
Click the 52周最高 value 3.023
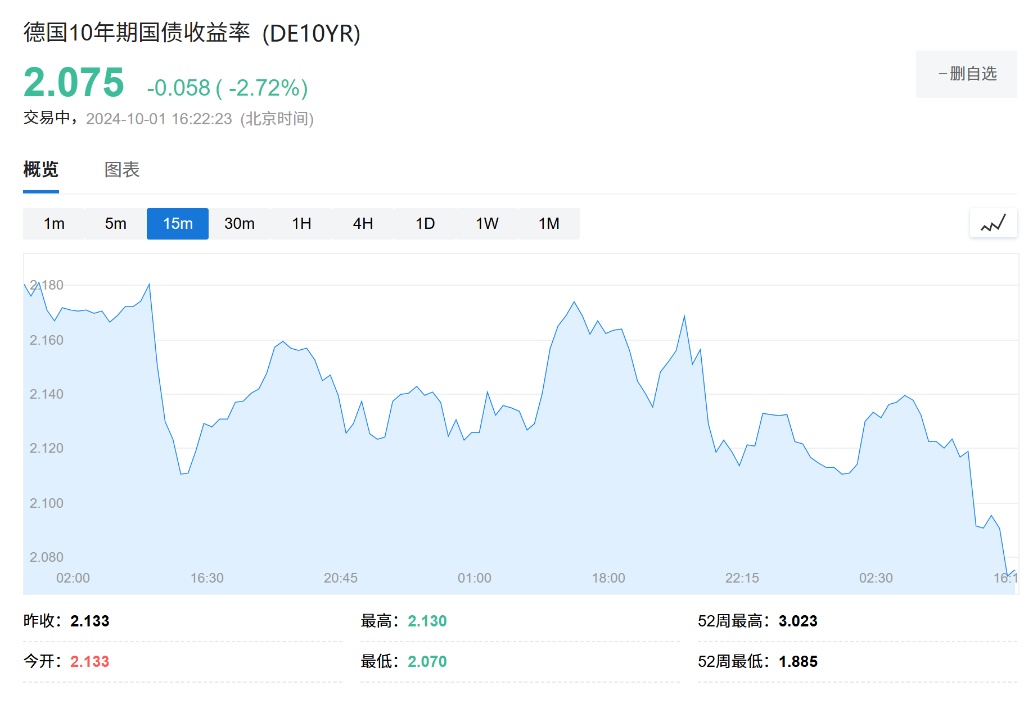tap(797, 621)
